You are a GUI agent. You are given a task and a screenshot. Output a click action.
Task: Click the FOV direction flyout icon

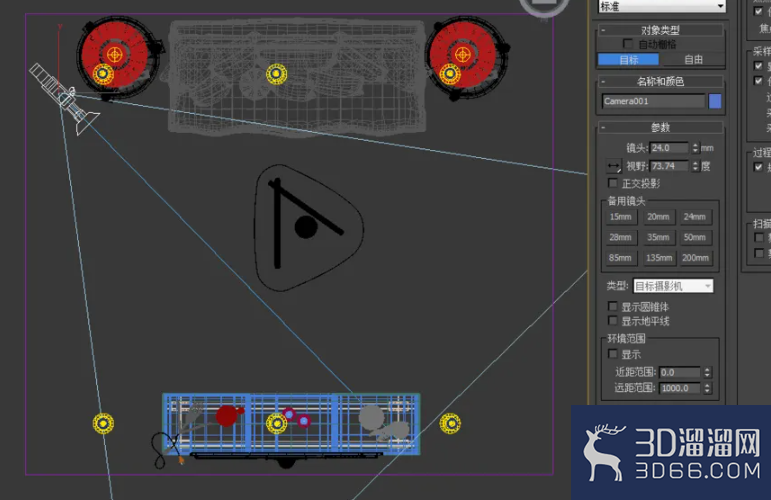coord(613,166)
